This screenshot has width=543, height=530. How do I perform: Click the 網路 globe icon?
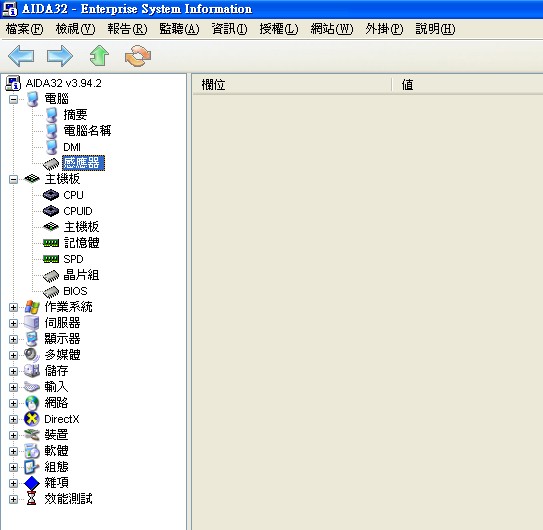click(32, 403)
